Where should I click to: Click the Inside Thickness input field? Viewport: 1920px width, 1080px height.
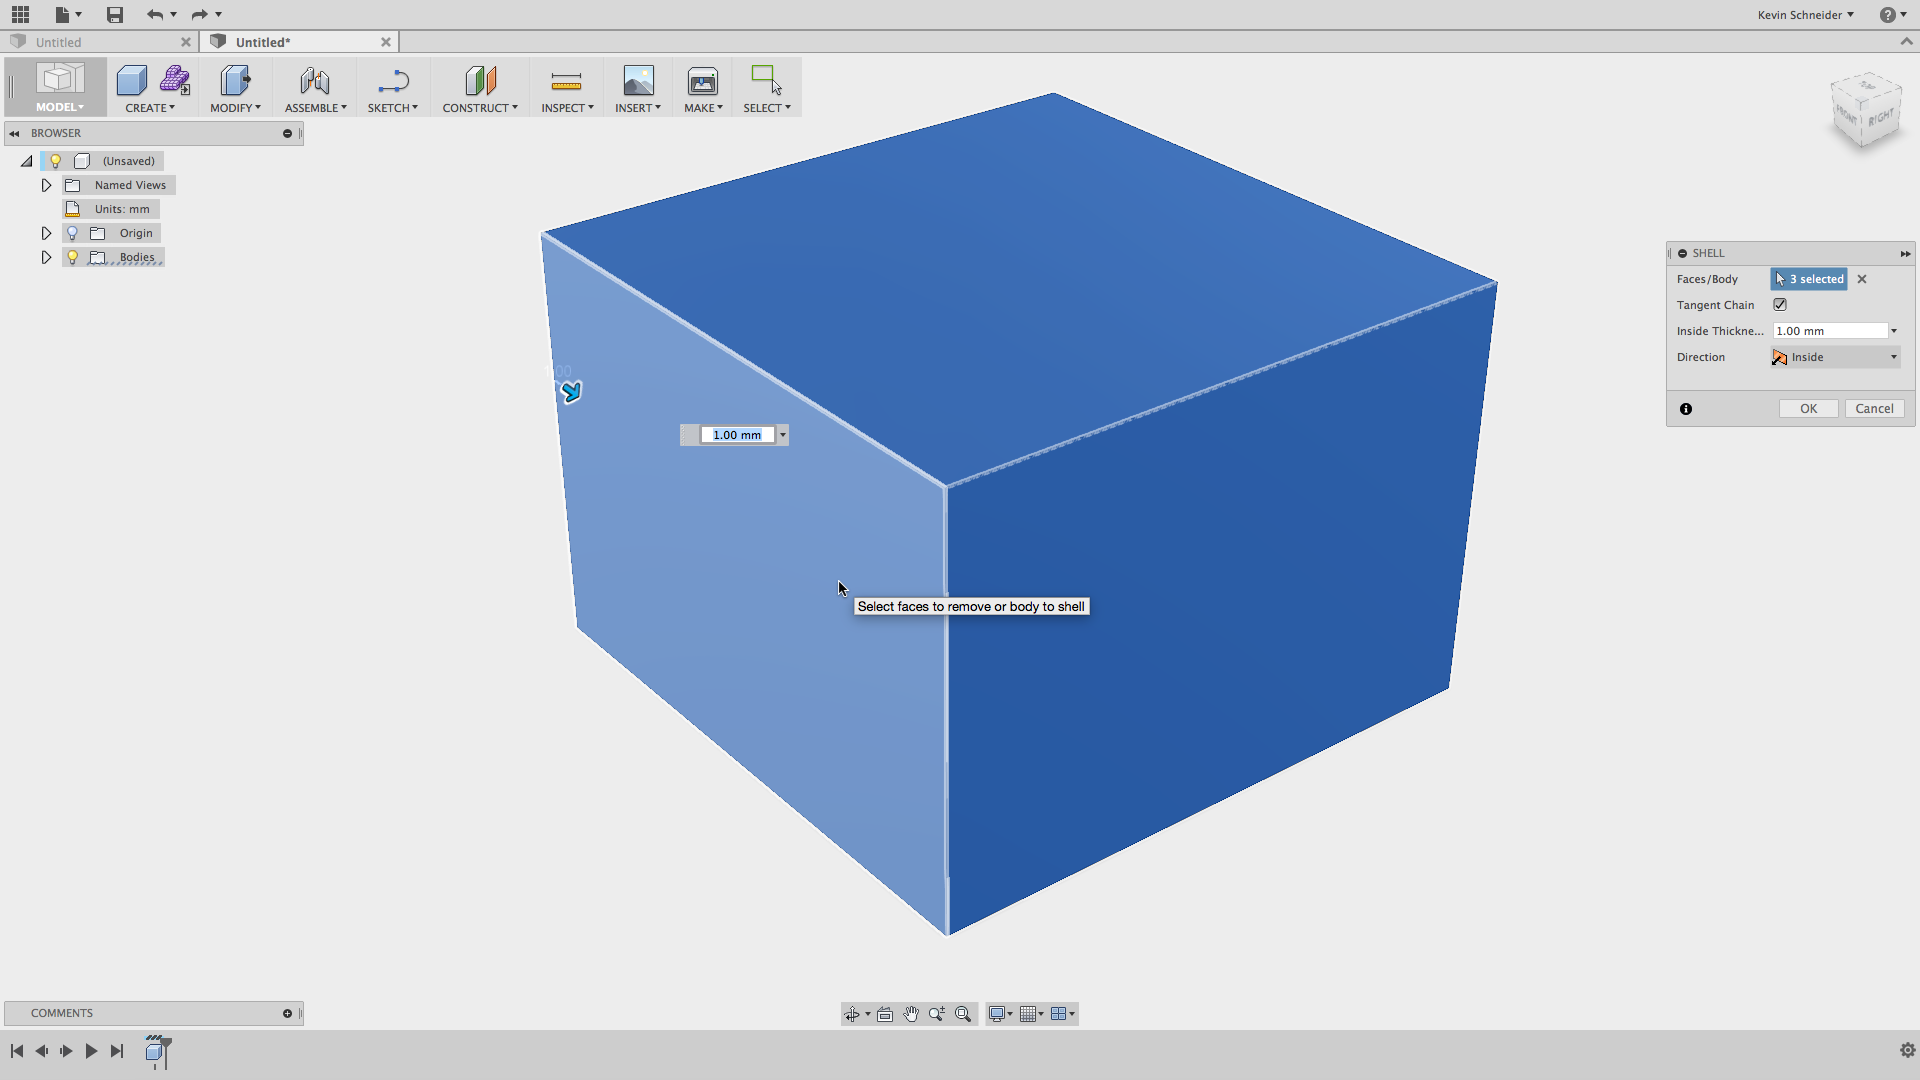coord(1830,331)
